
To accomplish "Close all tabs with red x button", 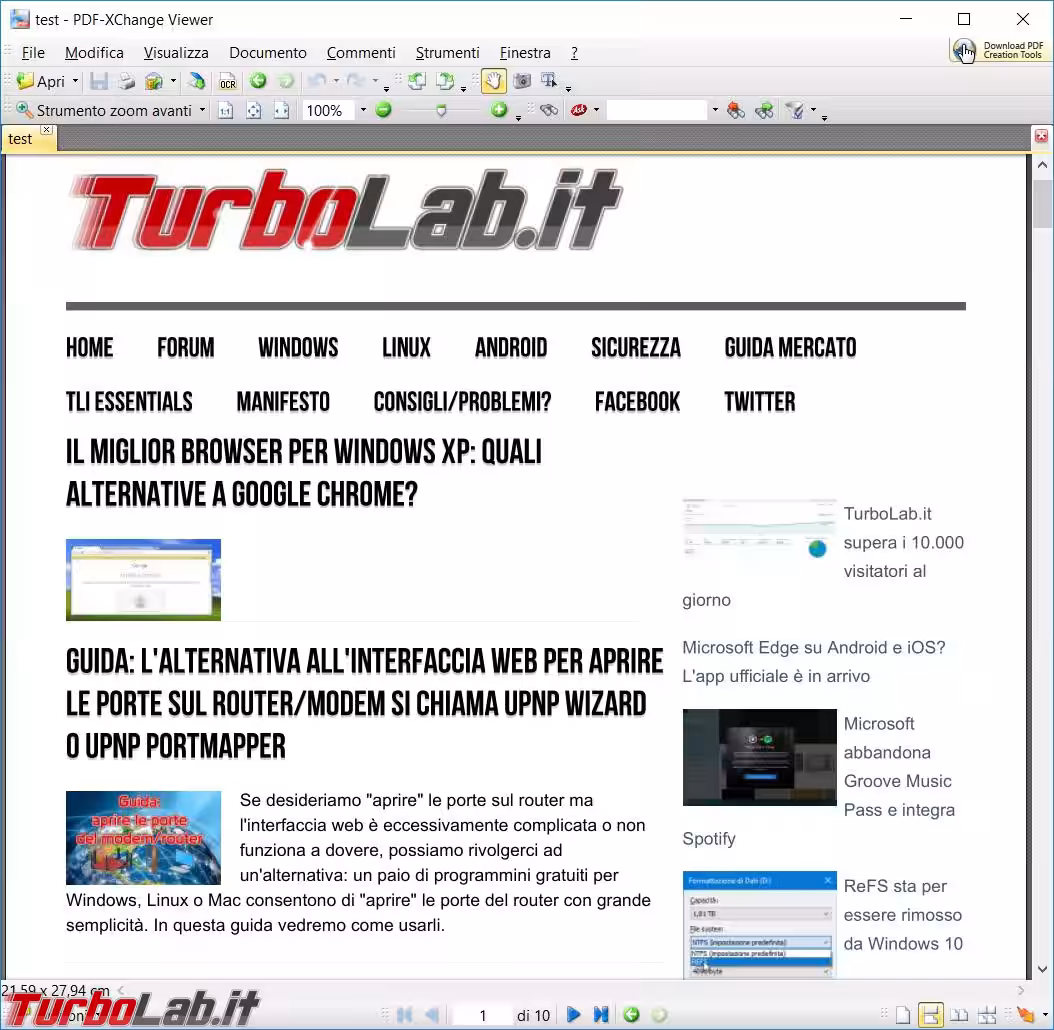I will pos(1041,136).
